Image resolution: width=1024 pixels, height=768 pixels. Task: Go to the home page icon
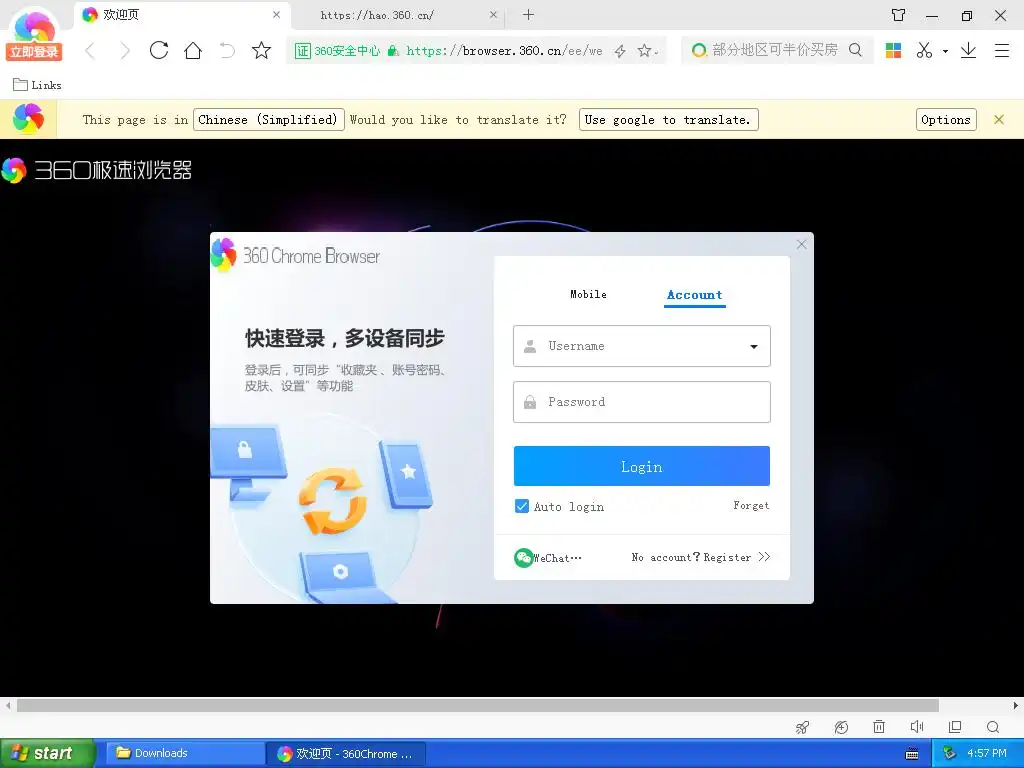193,50
